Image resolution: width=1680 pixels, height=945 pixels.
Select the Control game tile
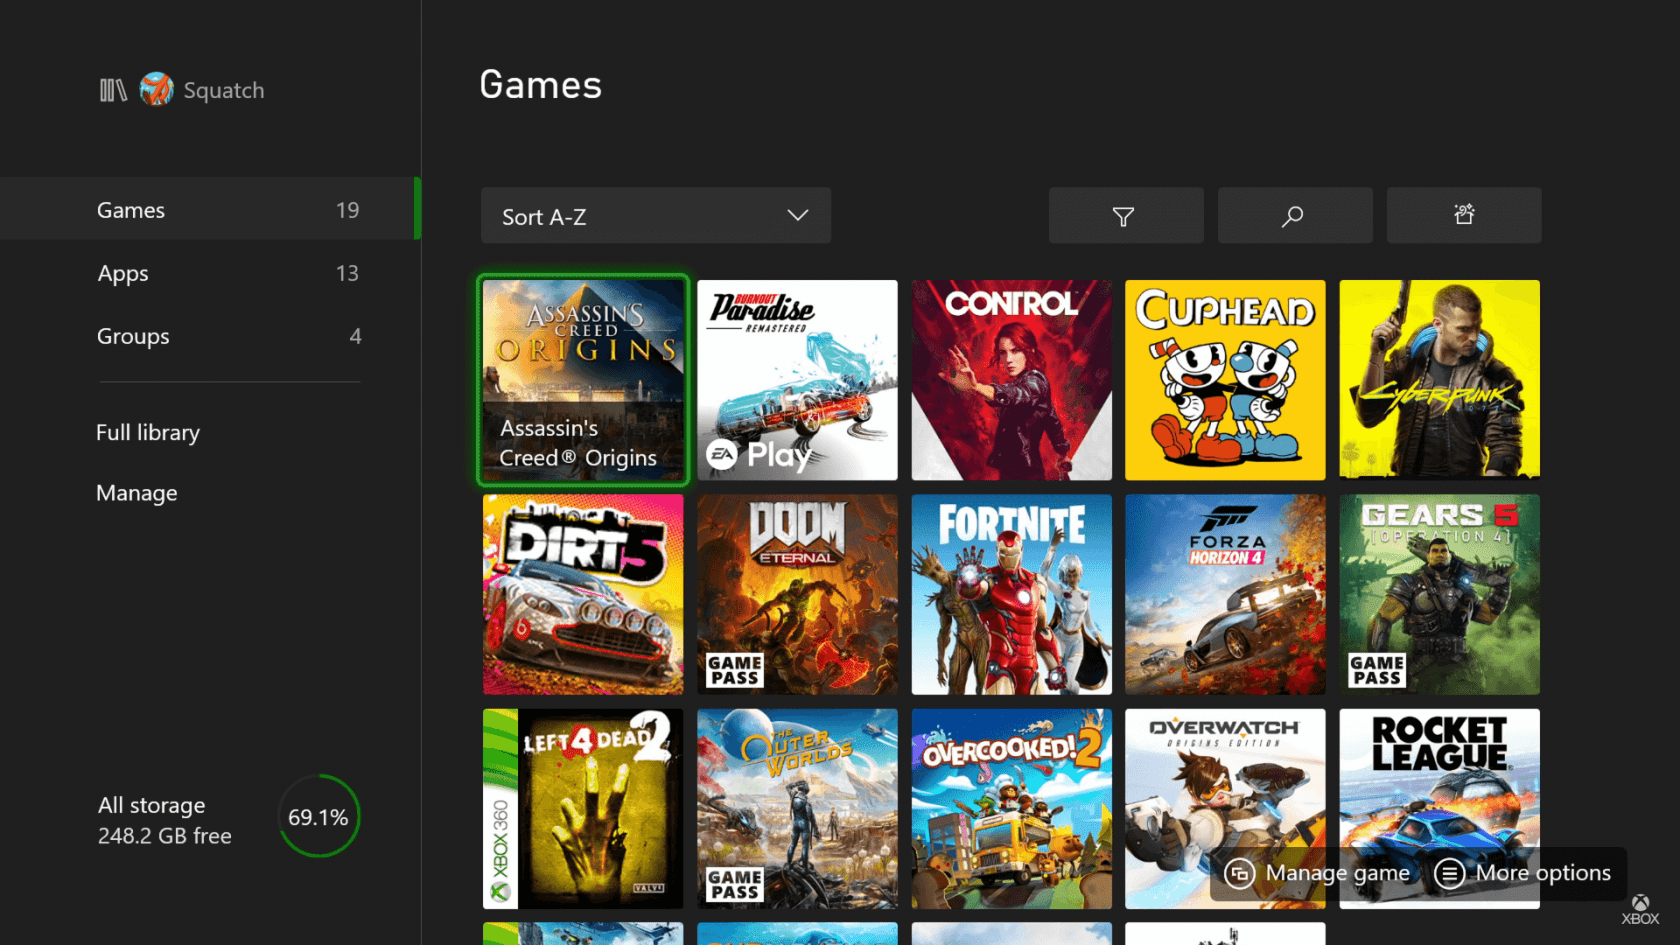[1011, 380]
